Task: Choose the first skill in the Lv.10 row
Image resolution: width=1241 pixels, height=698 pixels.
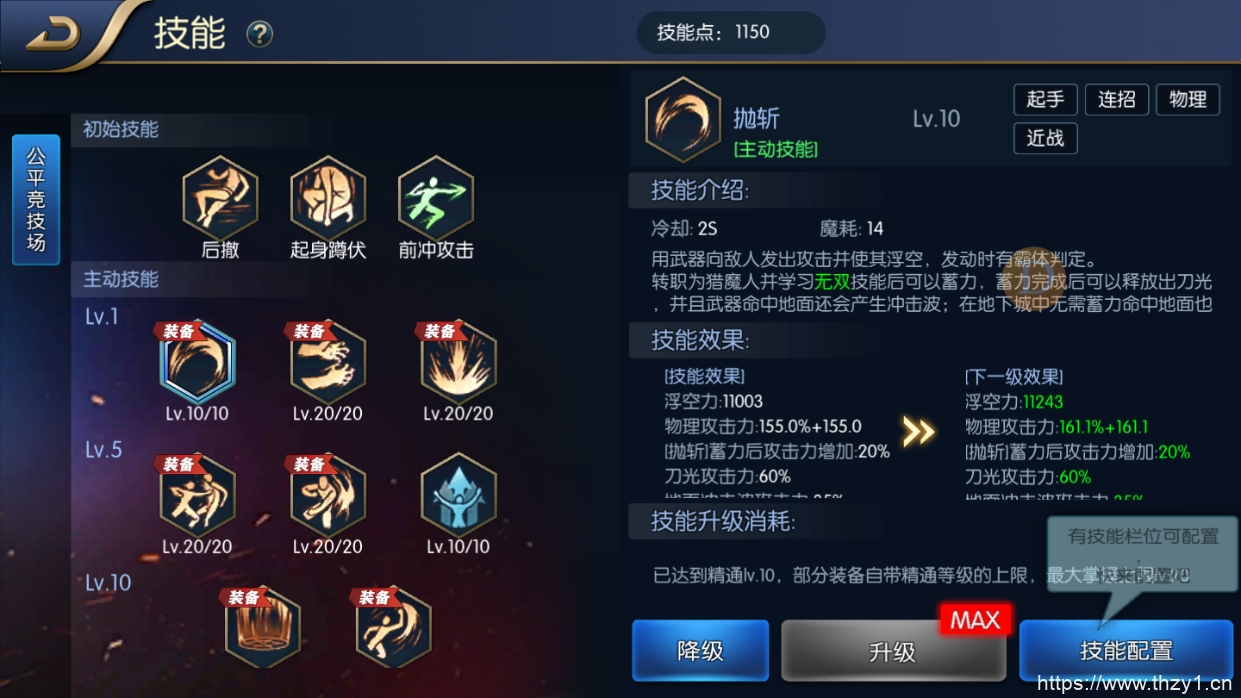Action: [262, 628]
